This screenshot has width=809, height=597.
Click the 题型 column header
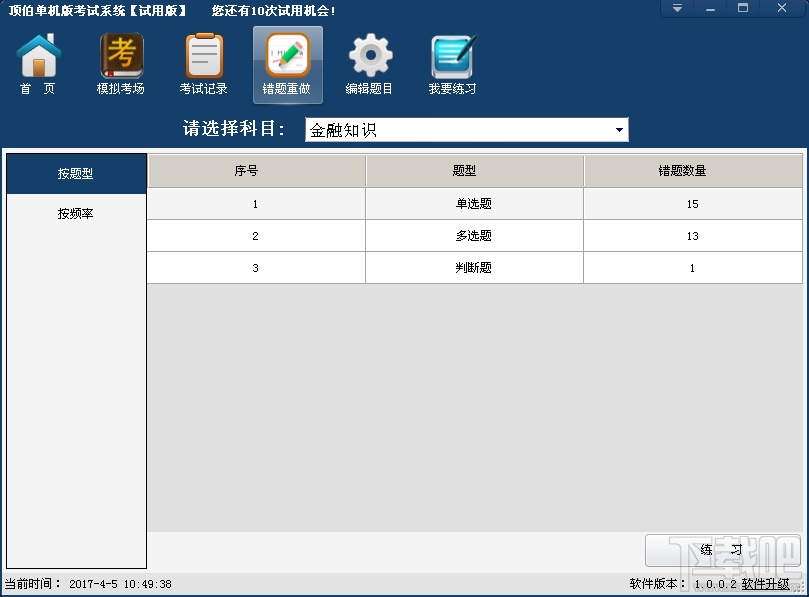tap(473, 171)
